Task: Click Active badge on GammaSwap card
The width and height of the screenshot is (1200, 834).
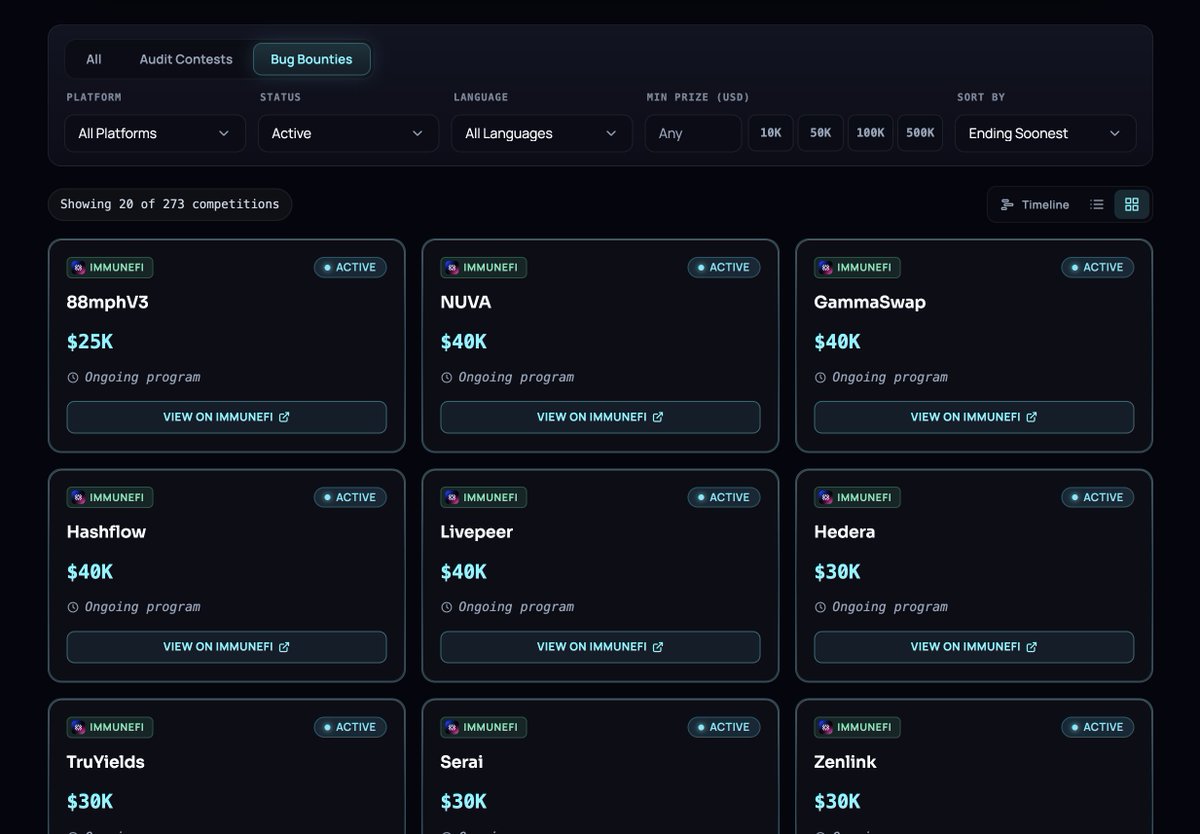Action: tap(1098, 267)
